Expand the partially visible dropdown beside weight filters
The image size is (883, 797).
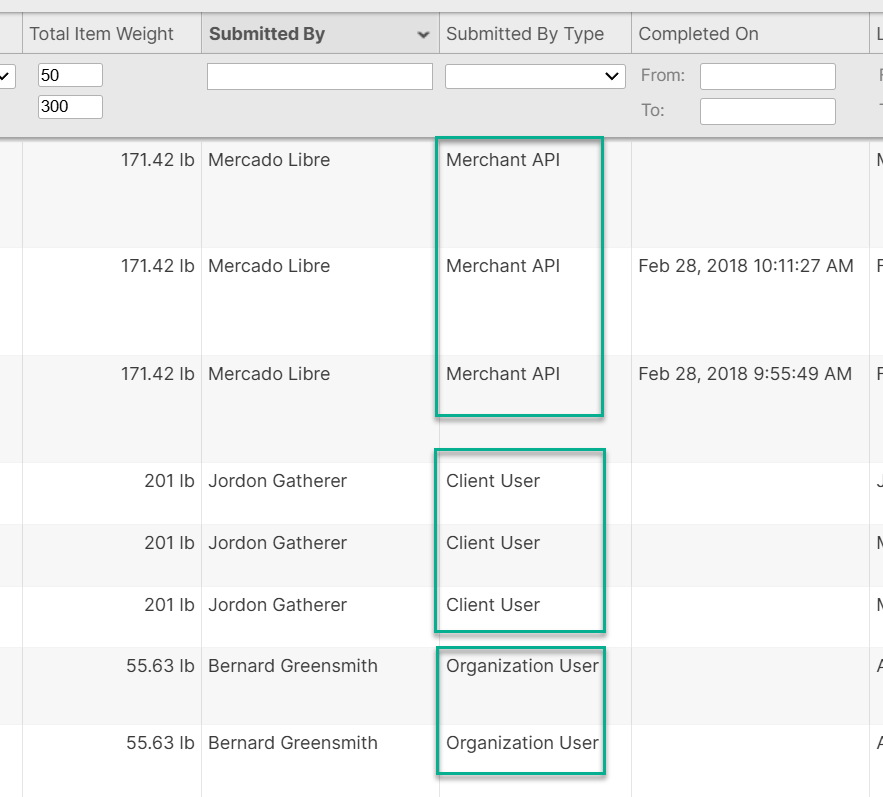tap(7, 76)
